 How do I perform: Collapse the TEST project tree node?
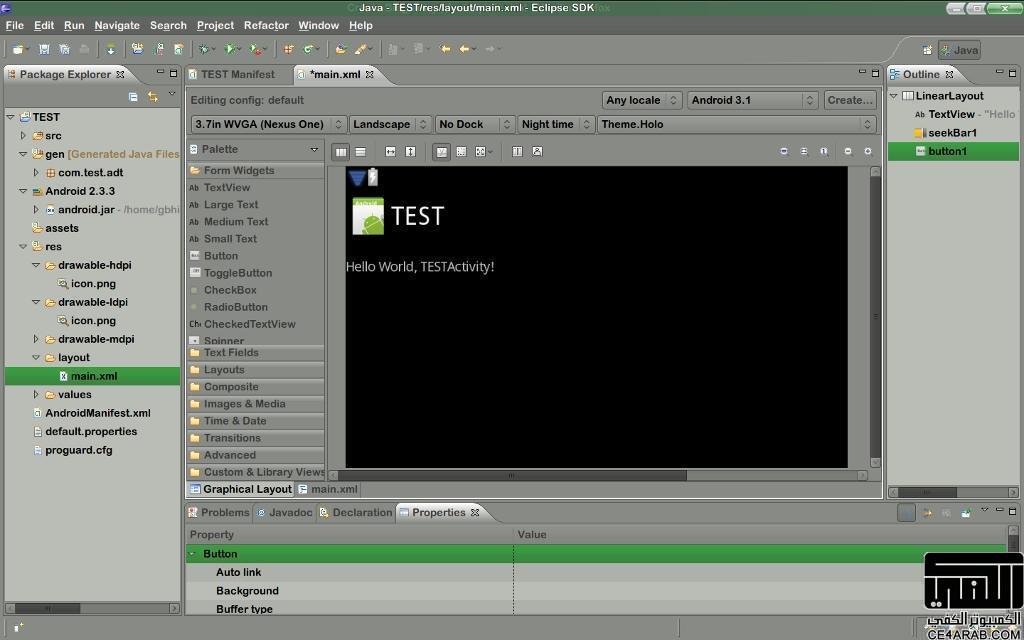tap(10, 118)
